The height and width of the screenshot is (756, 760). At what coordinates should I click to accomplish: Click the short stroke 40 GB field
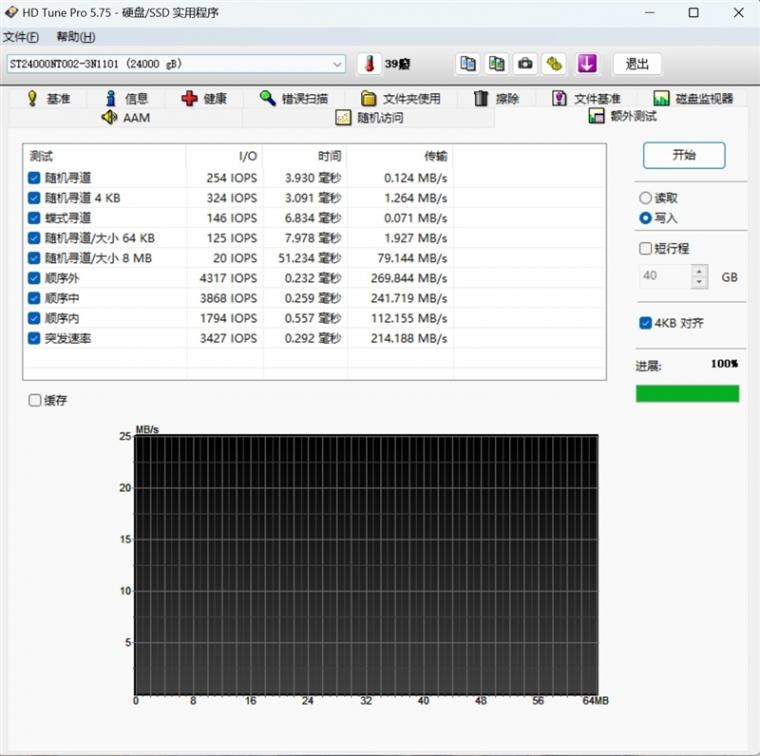click(666, 277)
